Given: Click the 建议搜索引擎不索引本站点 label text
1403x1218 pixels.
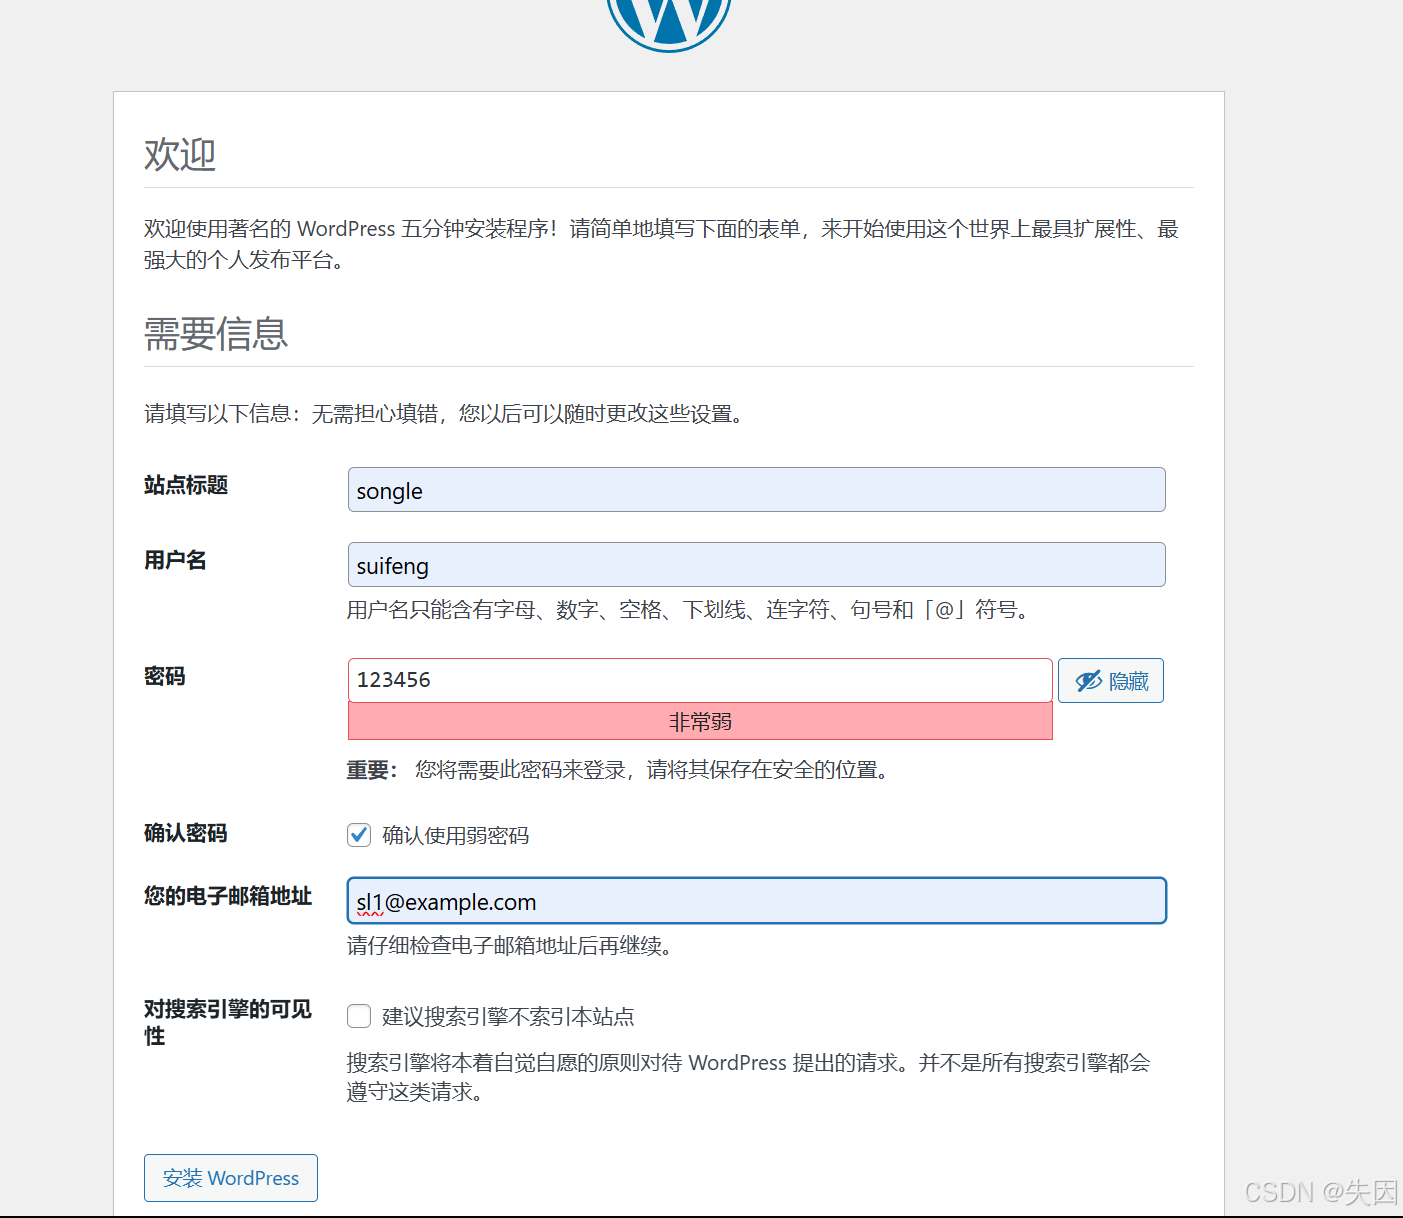Looking at the screenshot, I should tap(508, 1017).
